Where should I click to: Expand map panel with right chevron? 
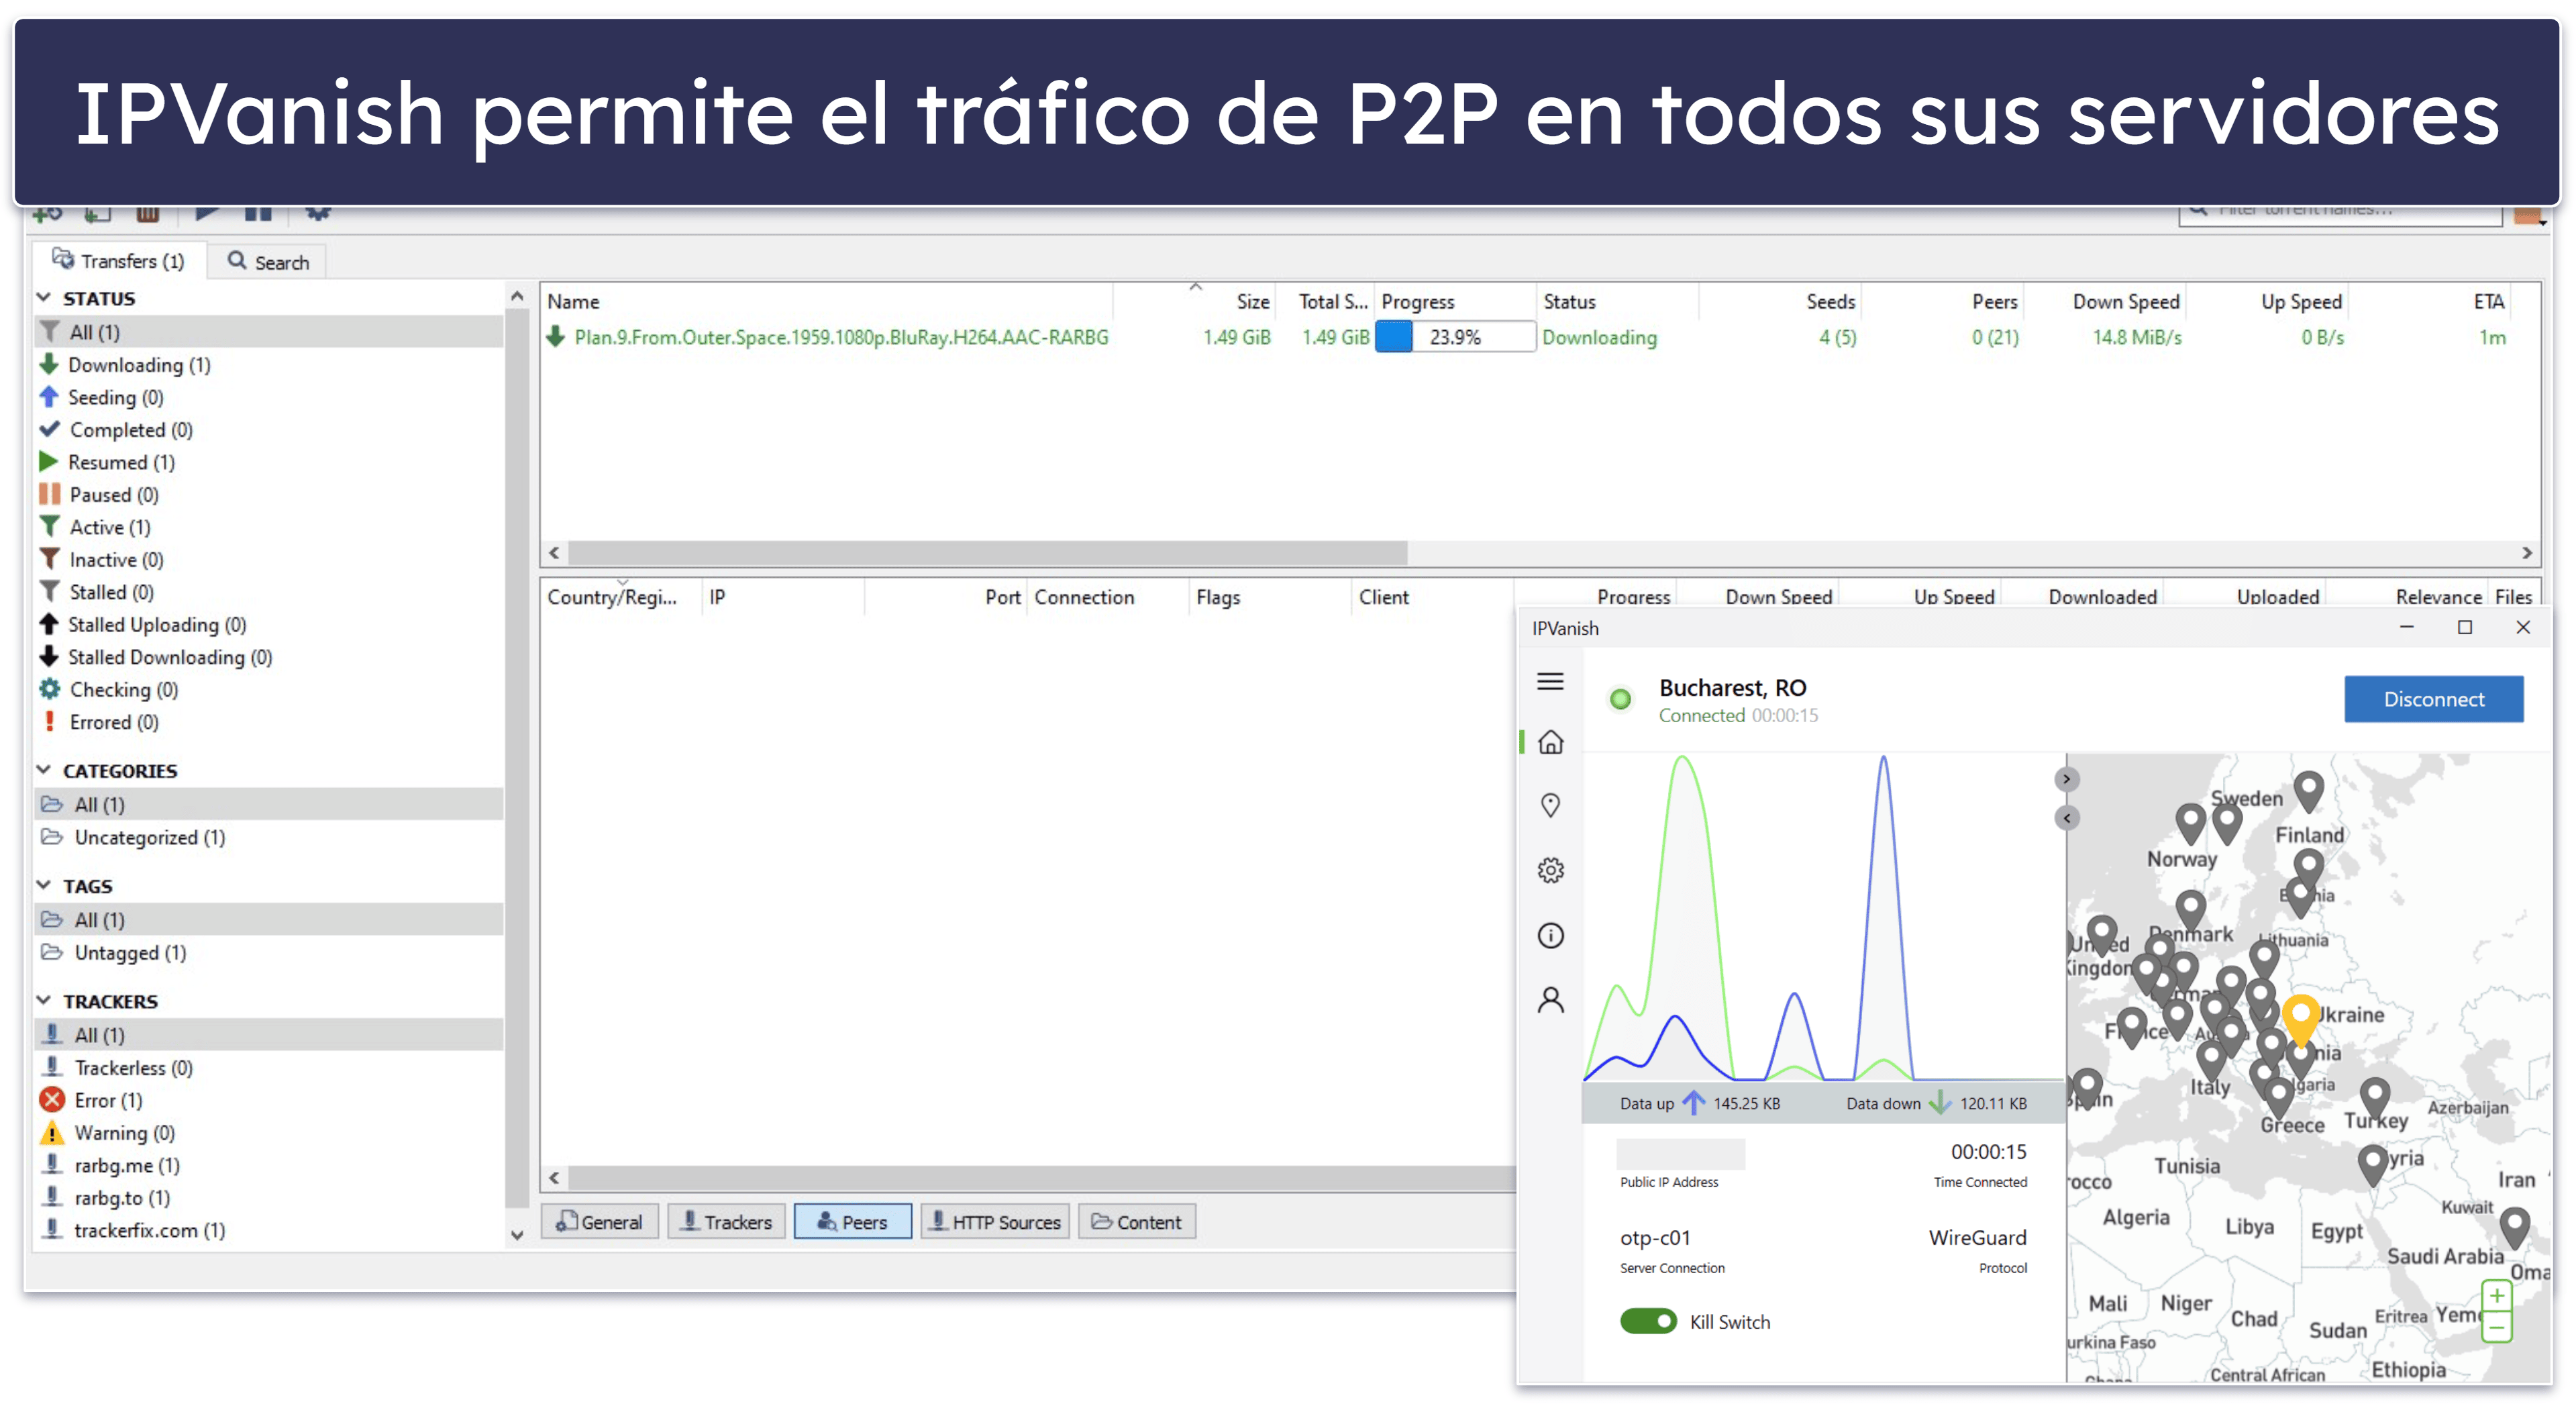[2066, 779]
